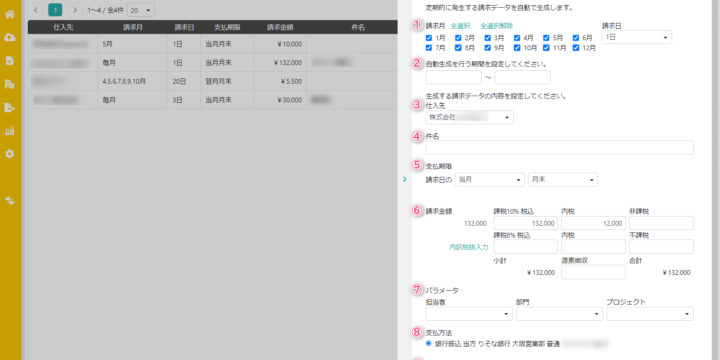Click the ¥10,000 amount cell
The image size is (720, 360).
point(280,44)
